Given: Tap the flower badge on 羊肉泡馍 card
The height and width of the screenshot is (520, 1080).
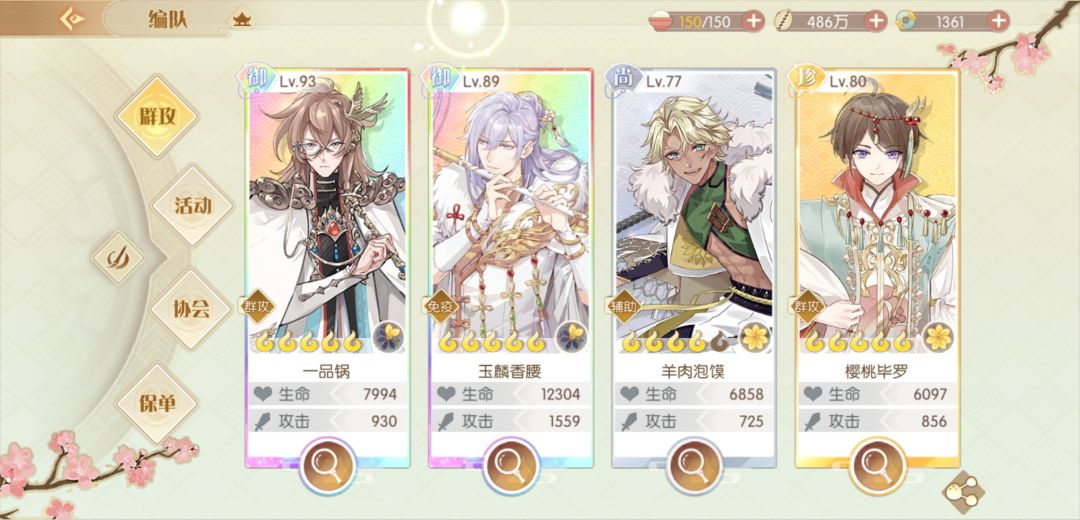Looking at the screenshot, I should 756,336.
